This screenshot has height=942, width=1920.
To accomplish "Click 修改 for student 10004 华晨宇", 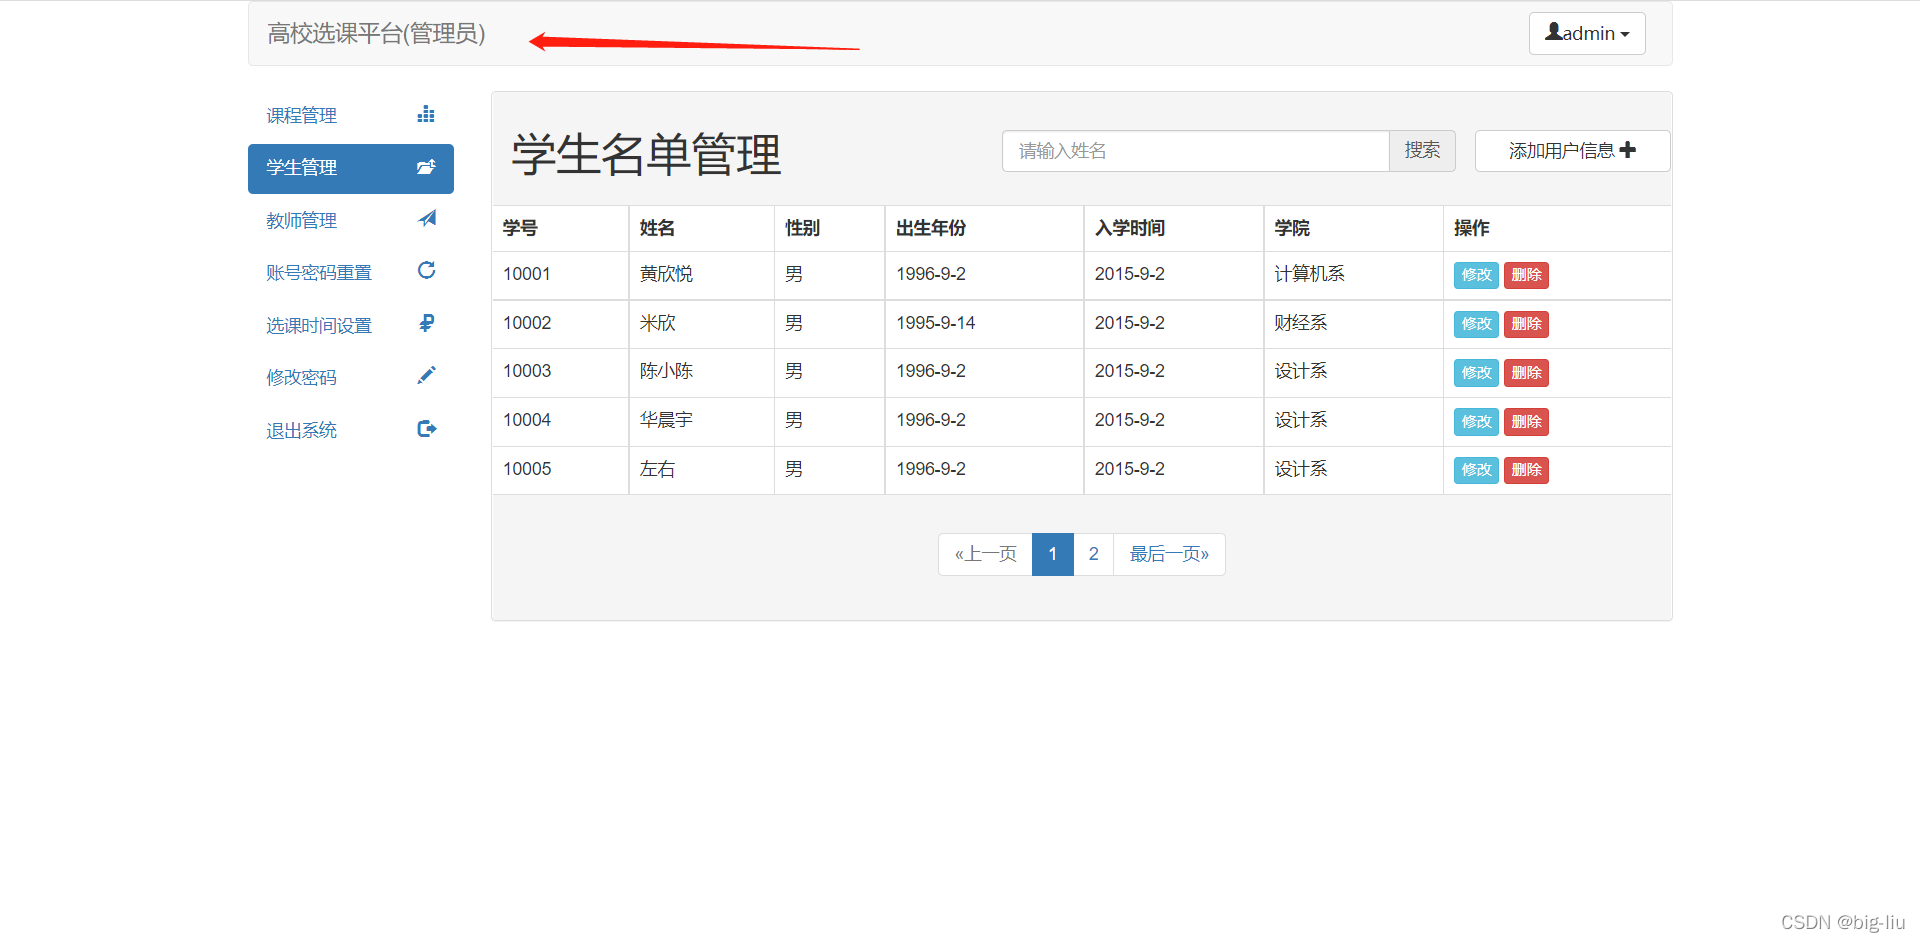I will [1476, 422].
